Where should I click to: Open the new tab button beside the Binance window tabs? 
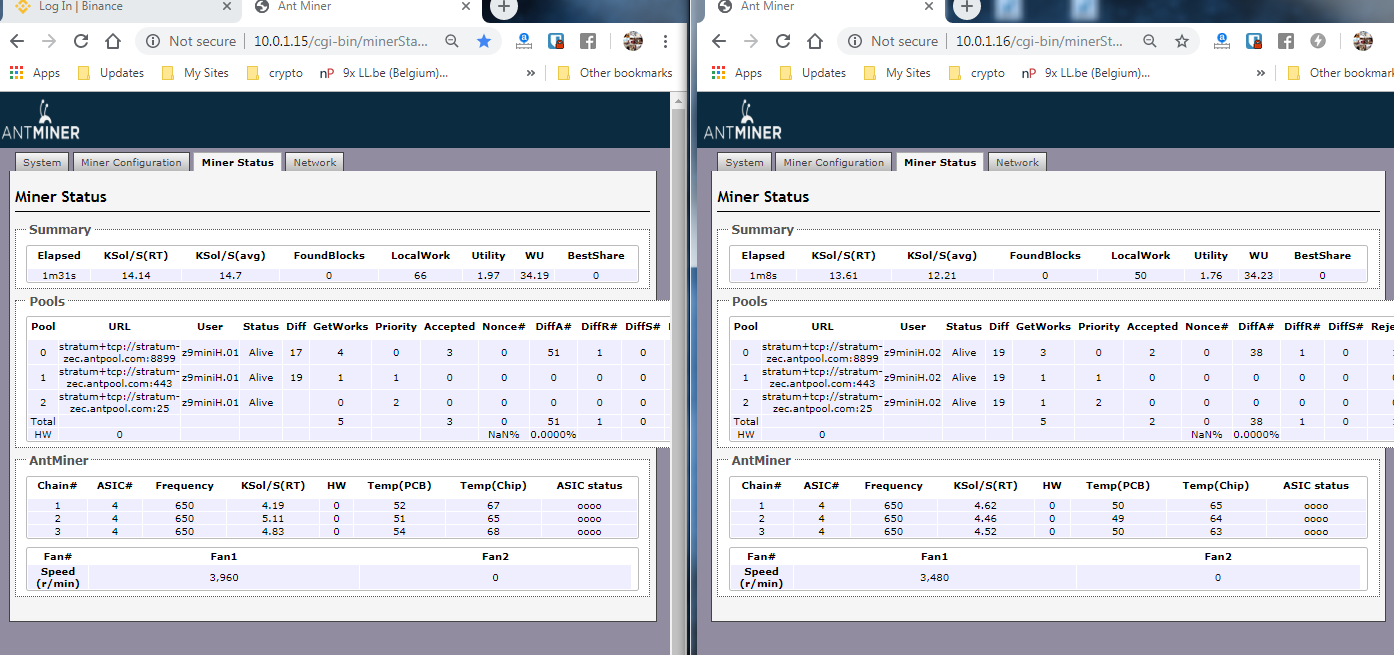(x=504, y=8)
